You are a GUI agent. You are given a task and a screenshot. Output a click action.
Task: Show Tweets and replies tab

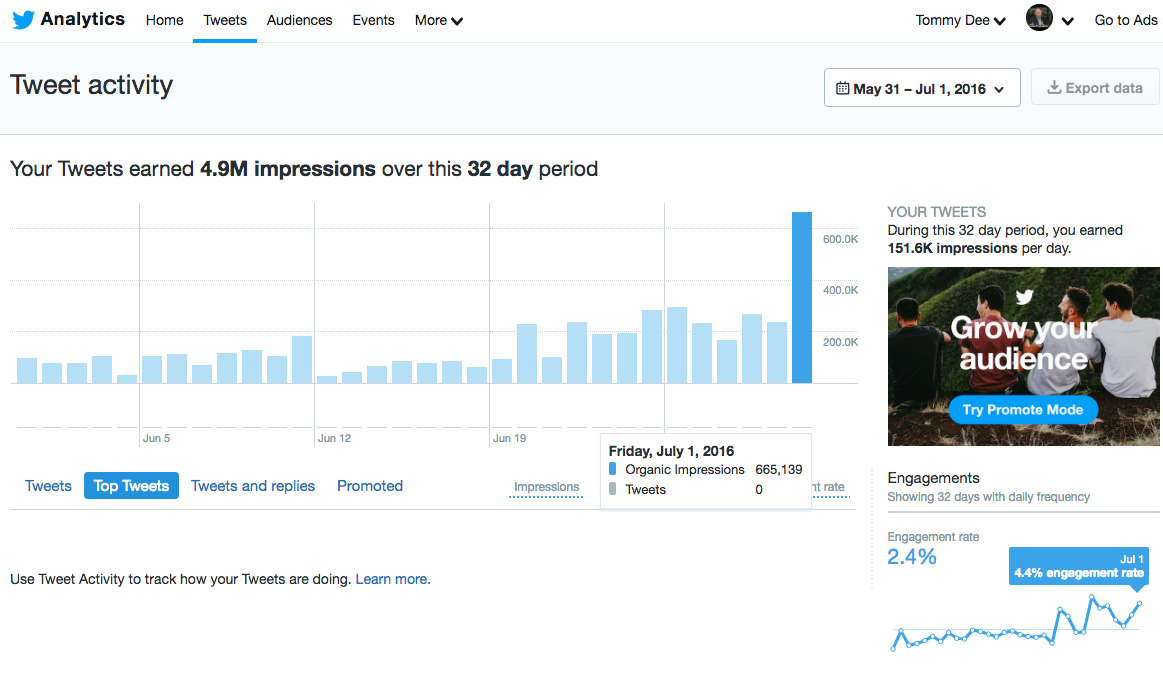tap(253, 486)
